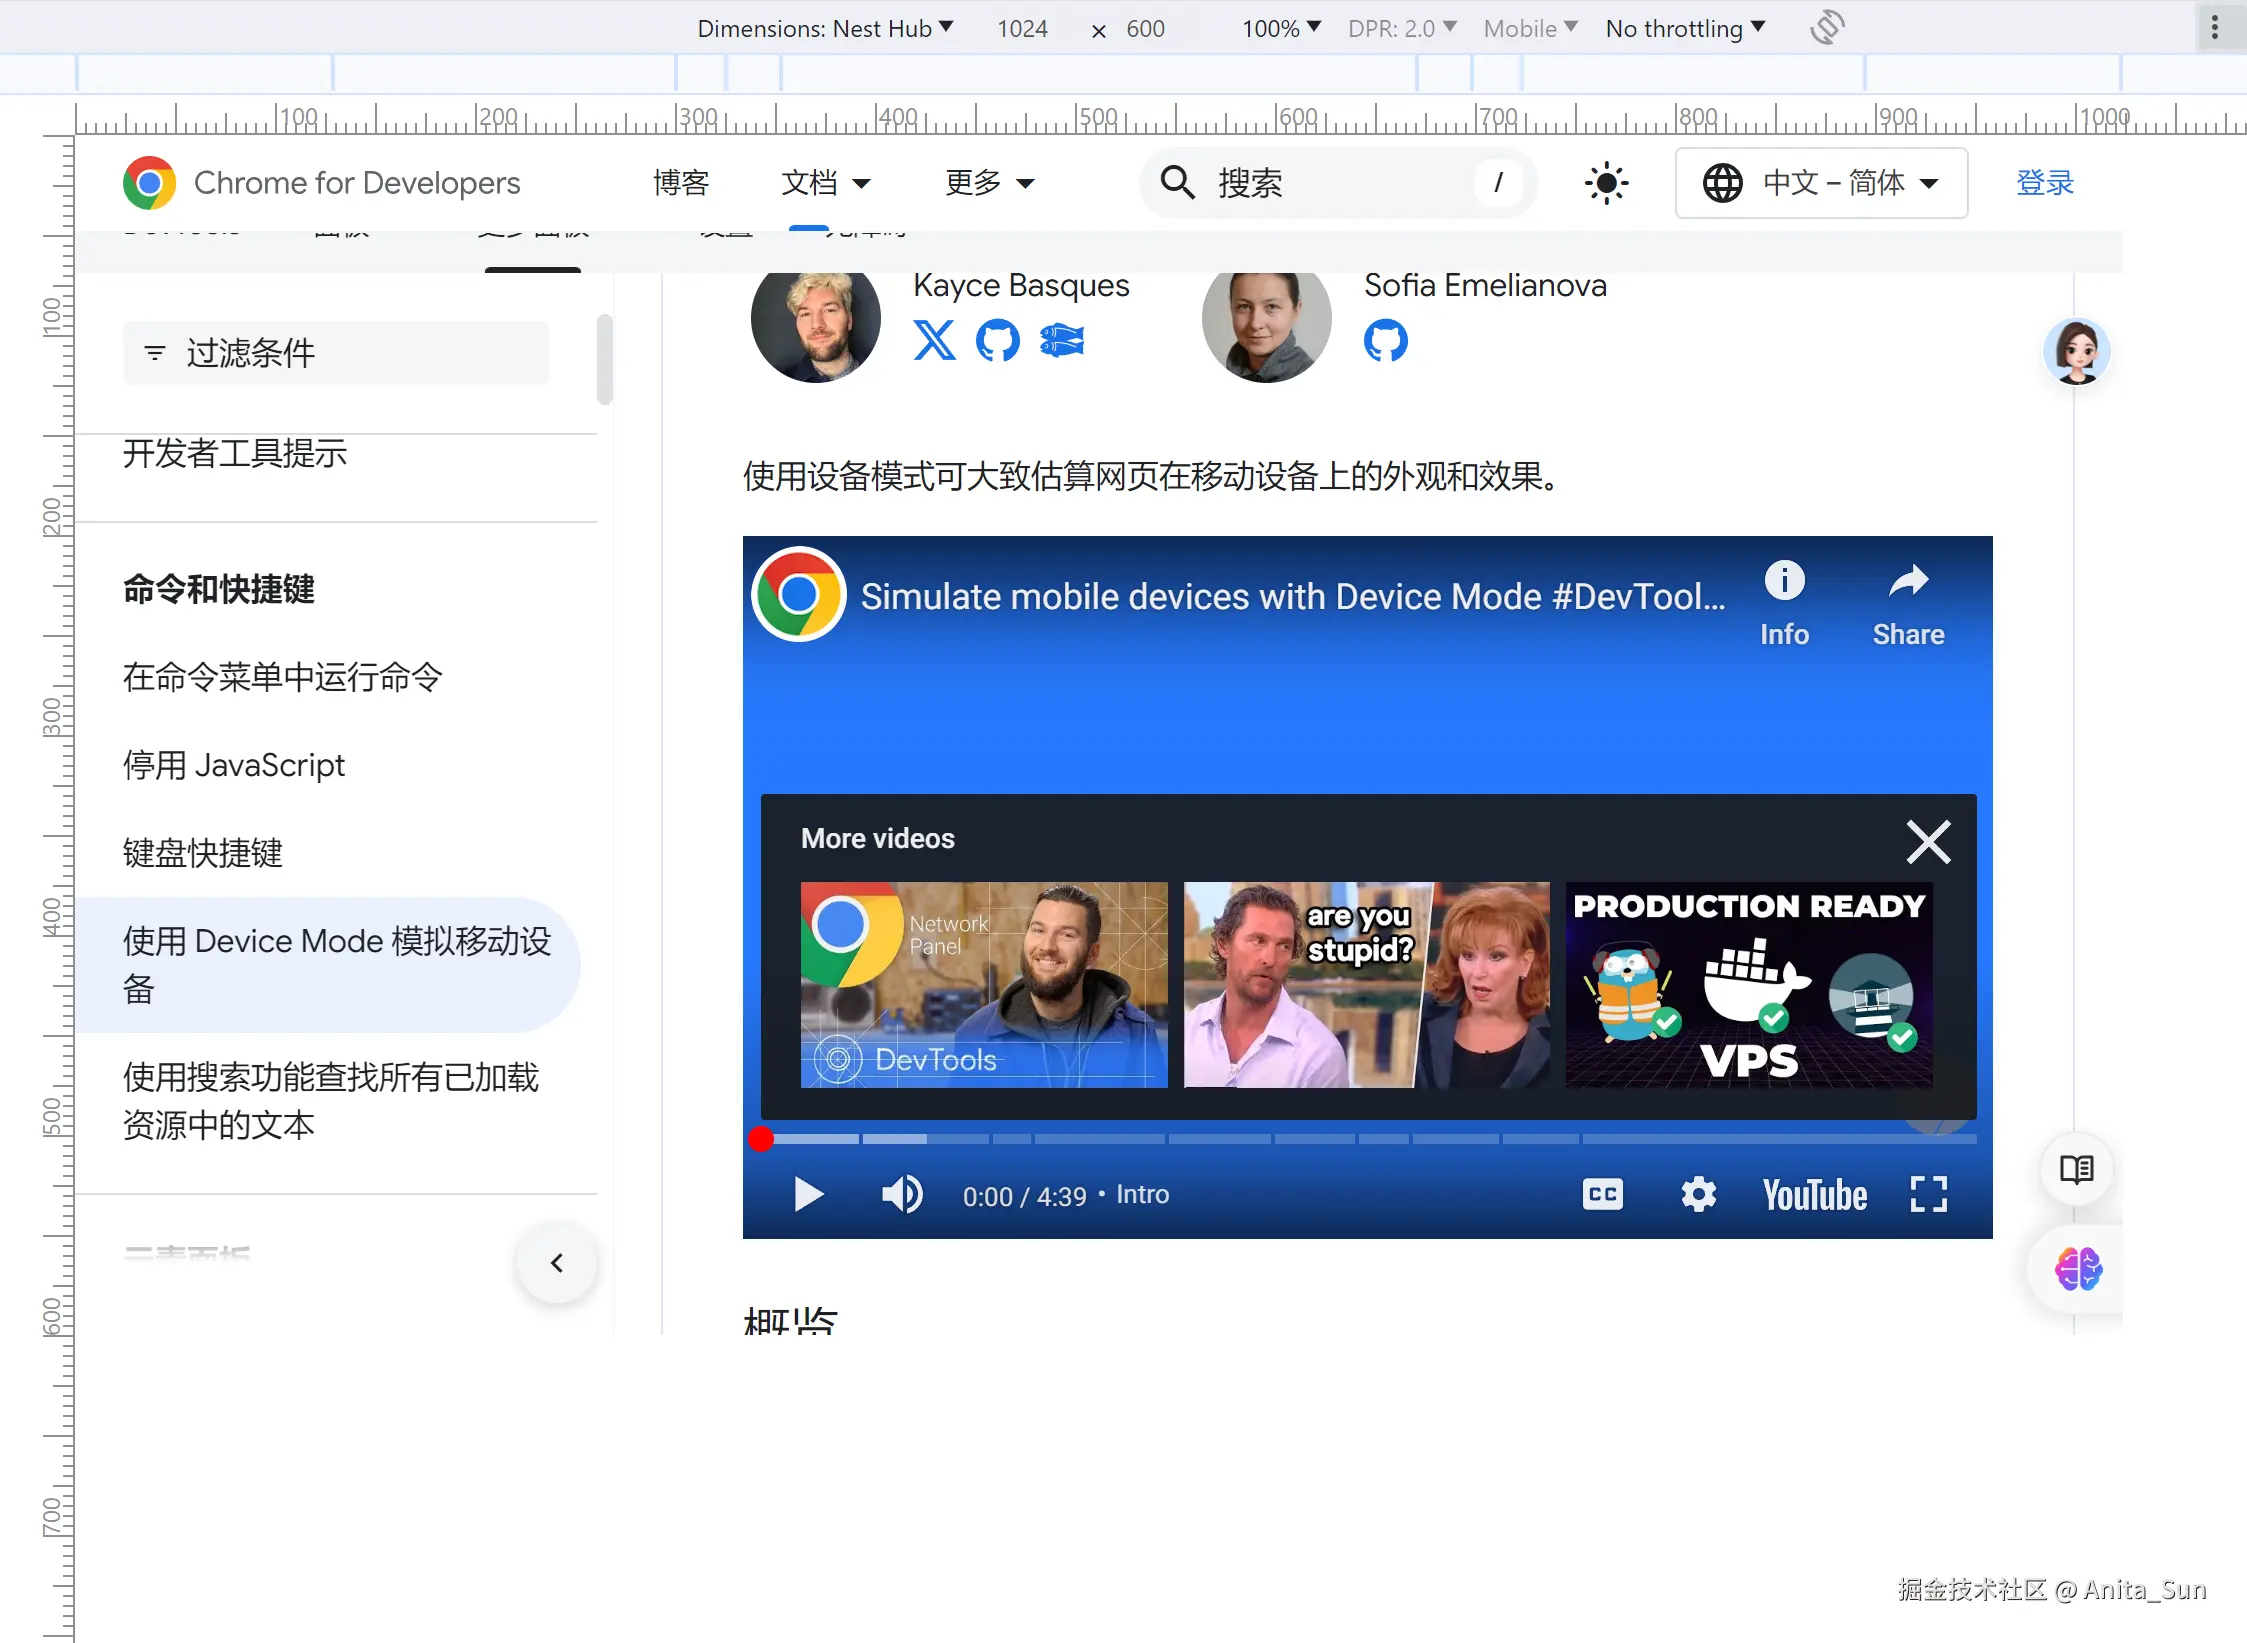Screen dimensions: 2247x1643
Task: Open the 中文 – 简体 language selector
Action: (1821, 183)
